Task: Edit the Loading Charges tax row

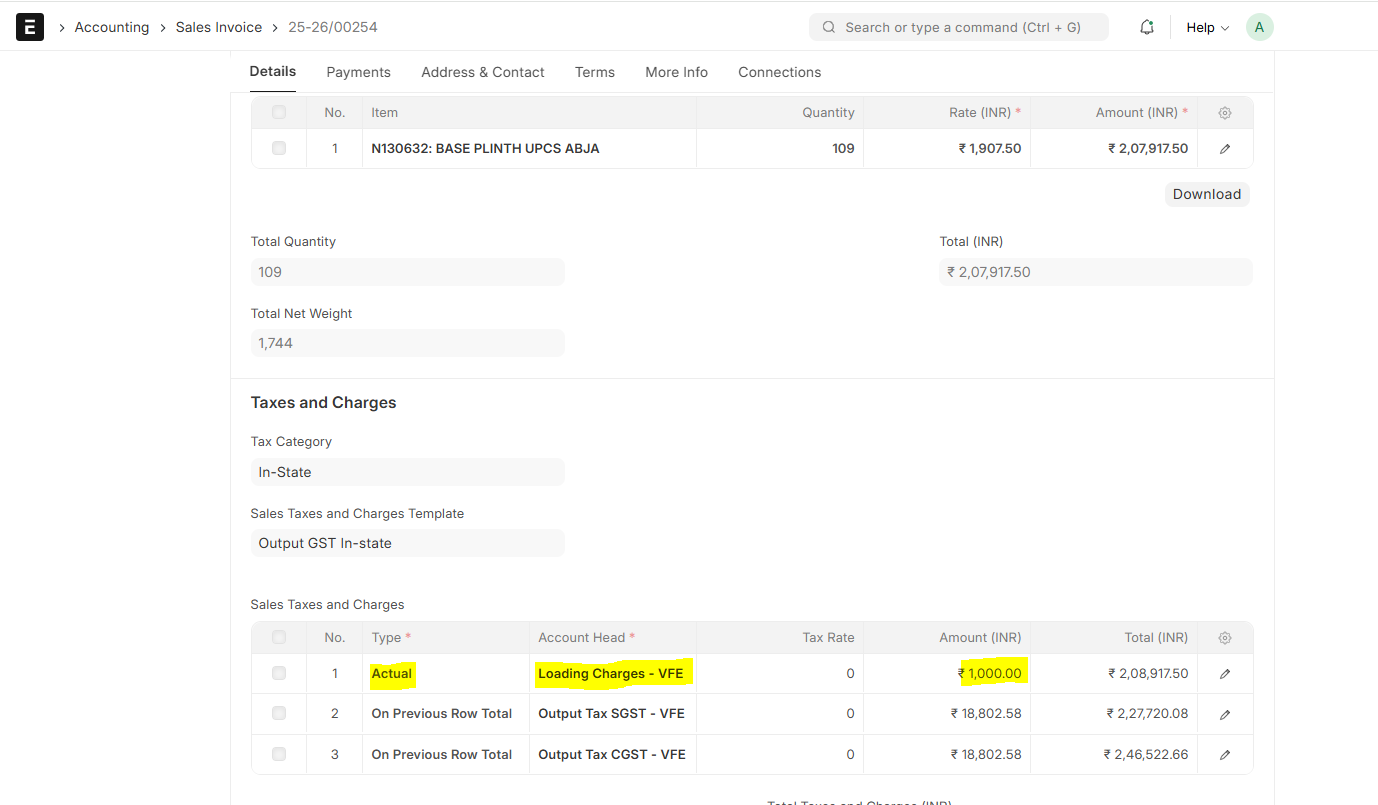Action: (x=1225, y=673)
